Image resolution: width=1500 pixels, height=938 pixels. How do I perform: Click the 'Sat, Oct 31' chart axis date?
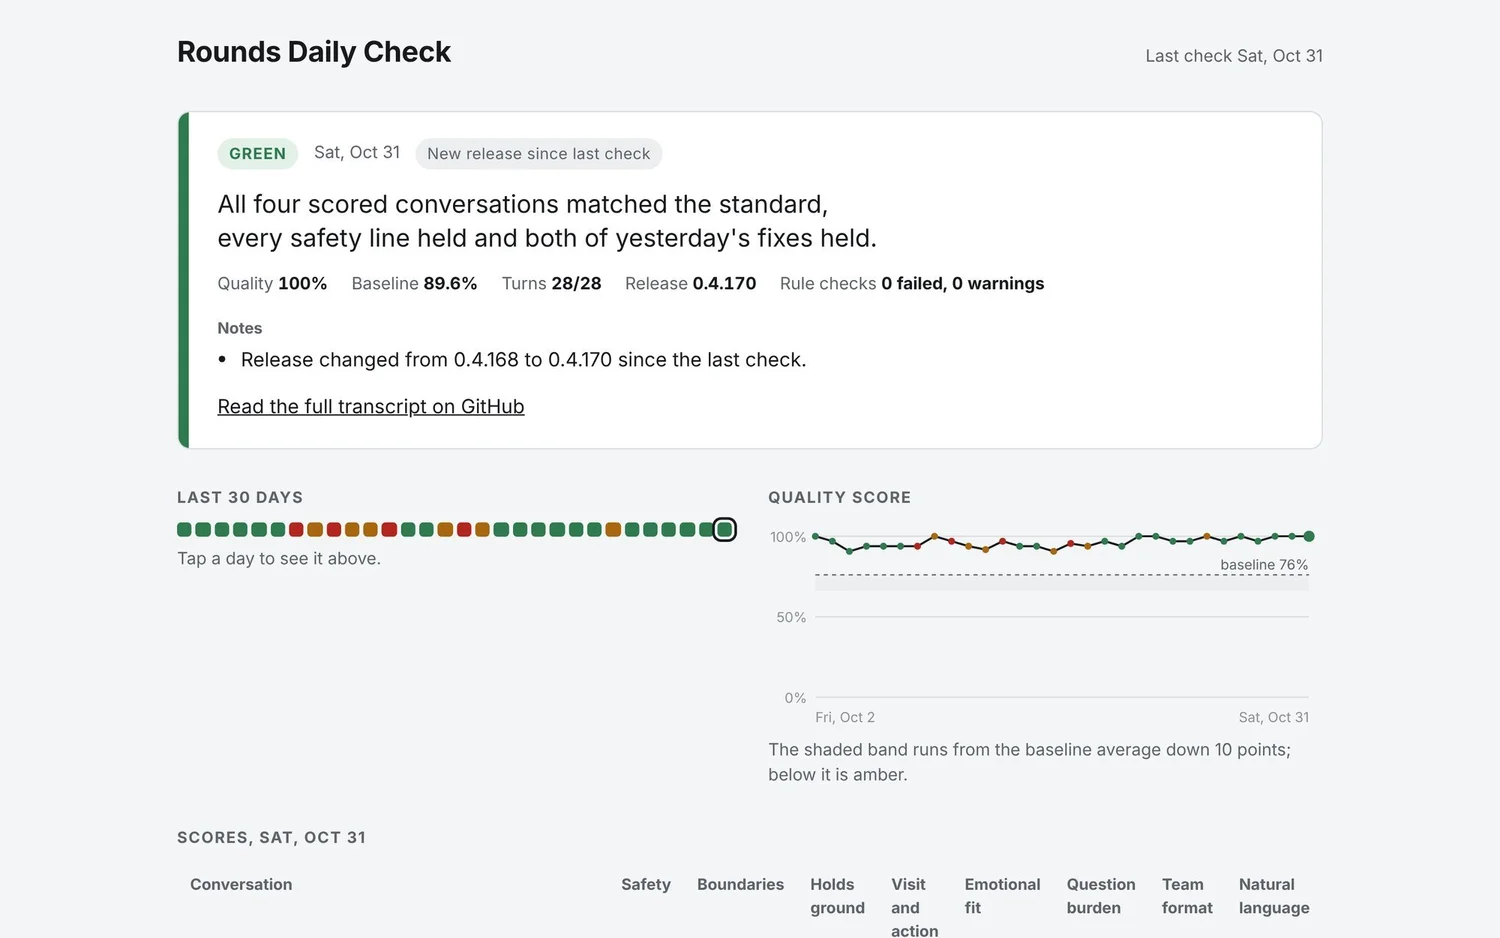[1274, 717]
